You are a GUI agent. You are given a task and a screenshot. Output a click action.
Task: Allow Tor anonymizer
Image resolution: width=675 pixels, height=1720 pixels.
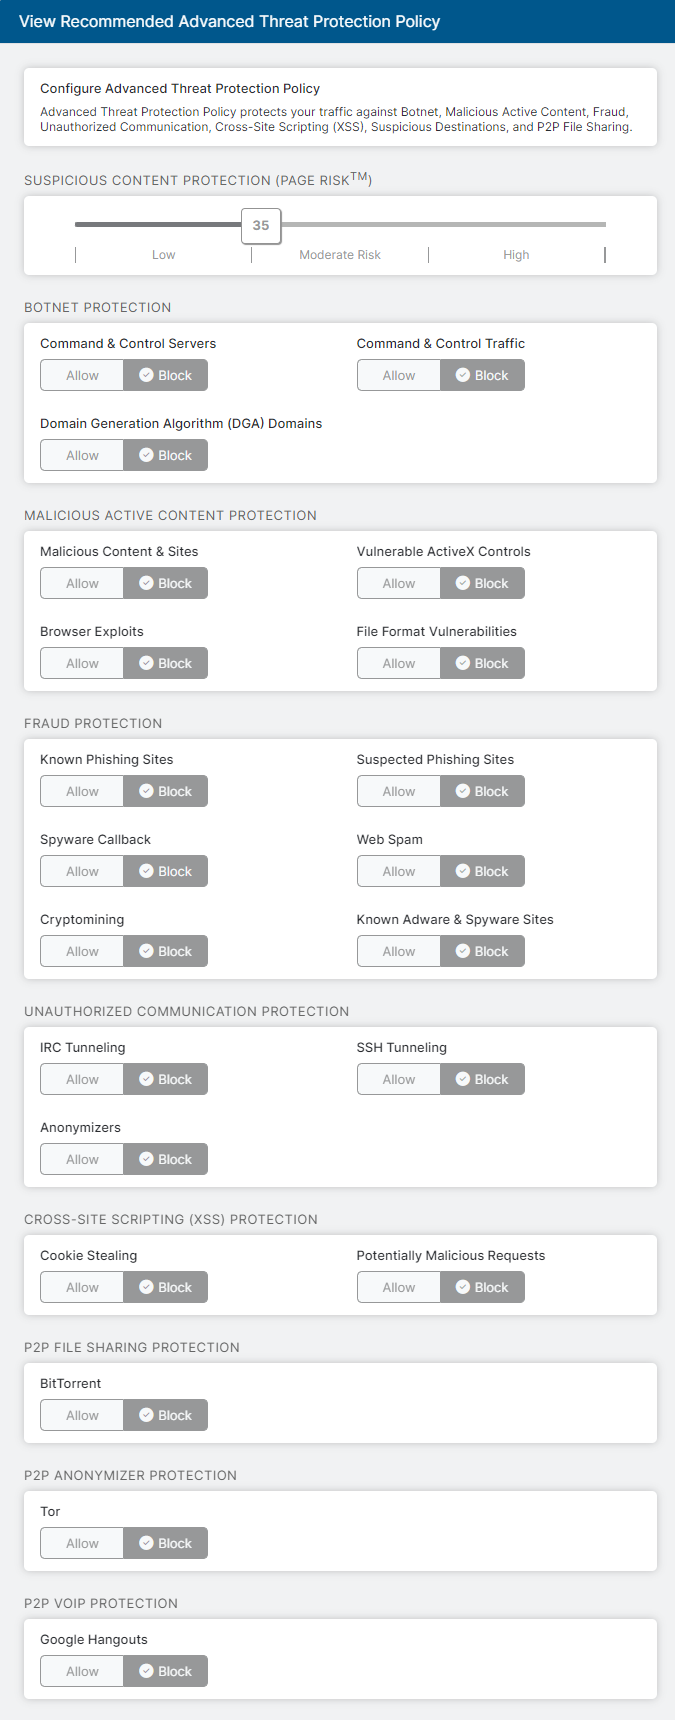click(x=82, y=1544)
